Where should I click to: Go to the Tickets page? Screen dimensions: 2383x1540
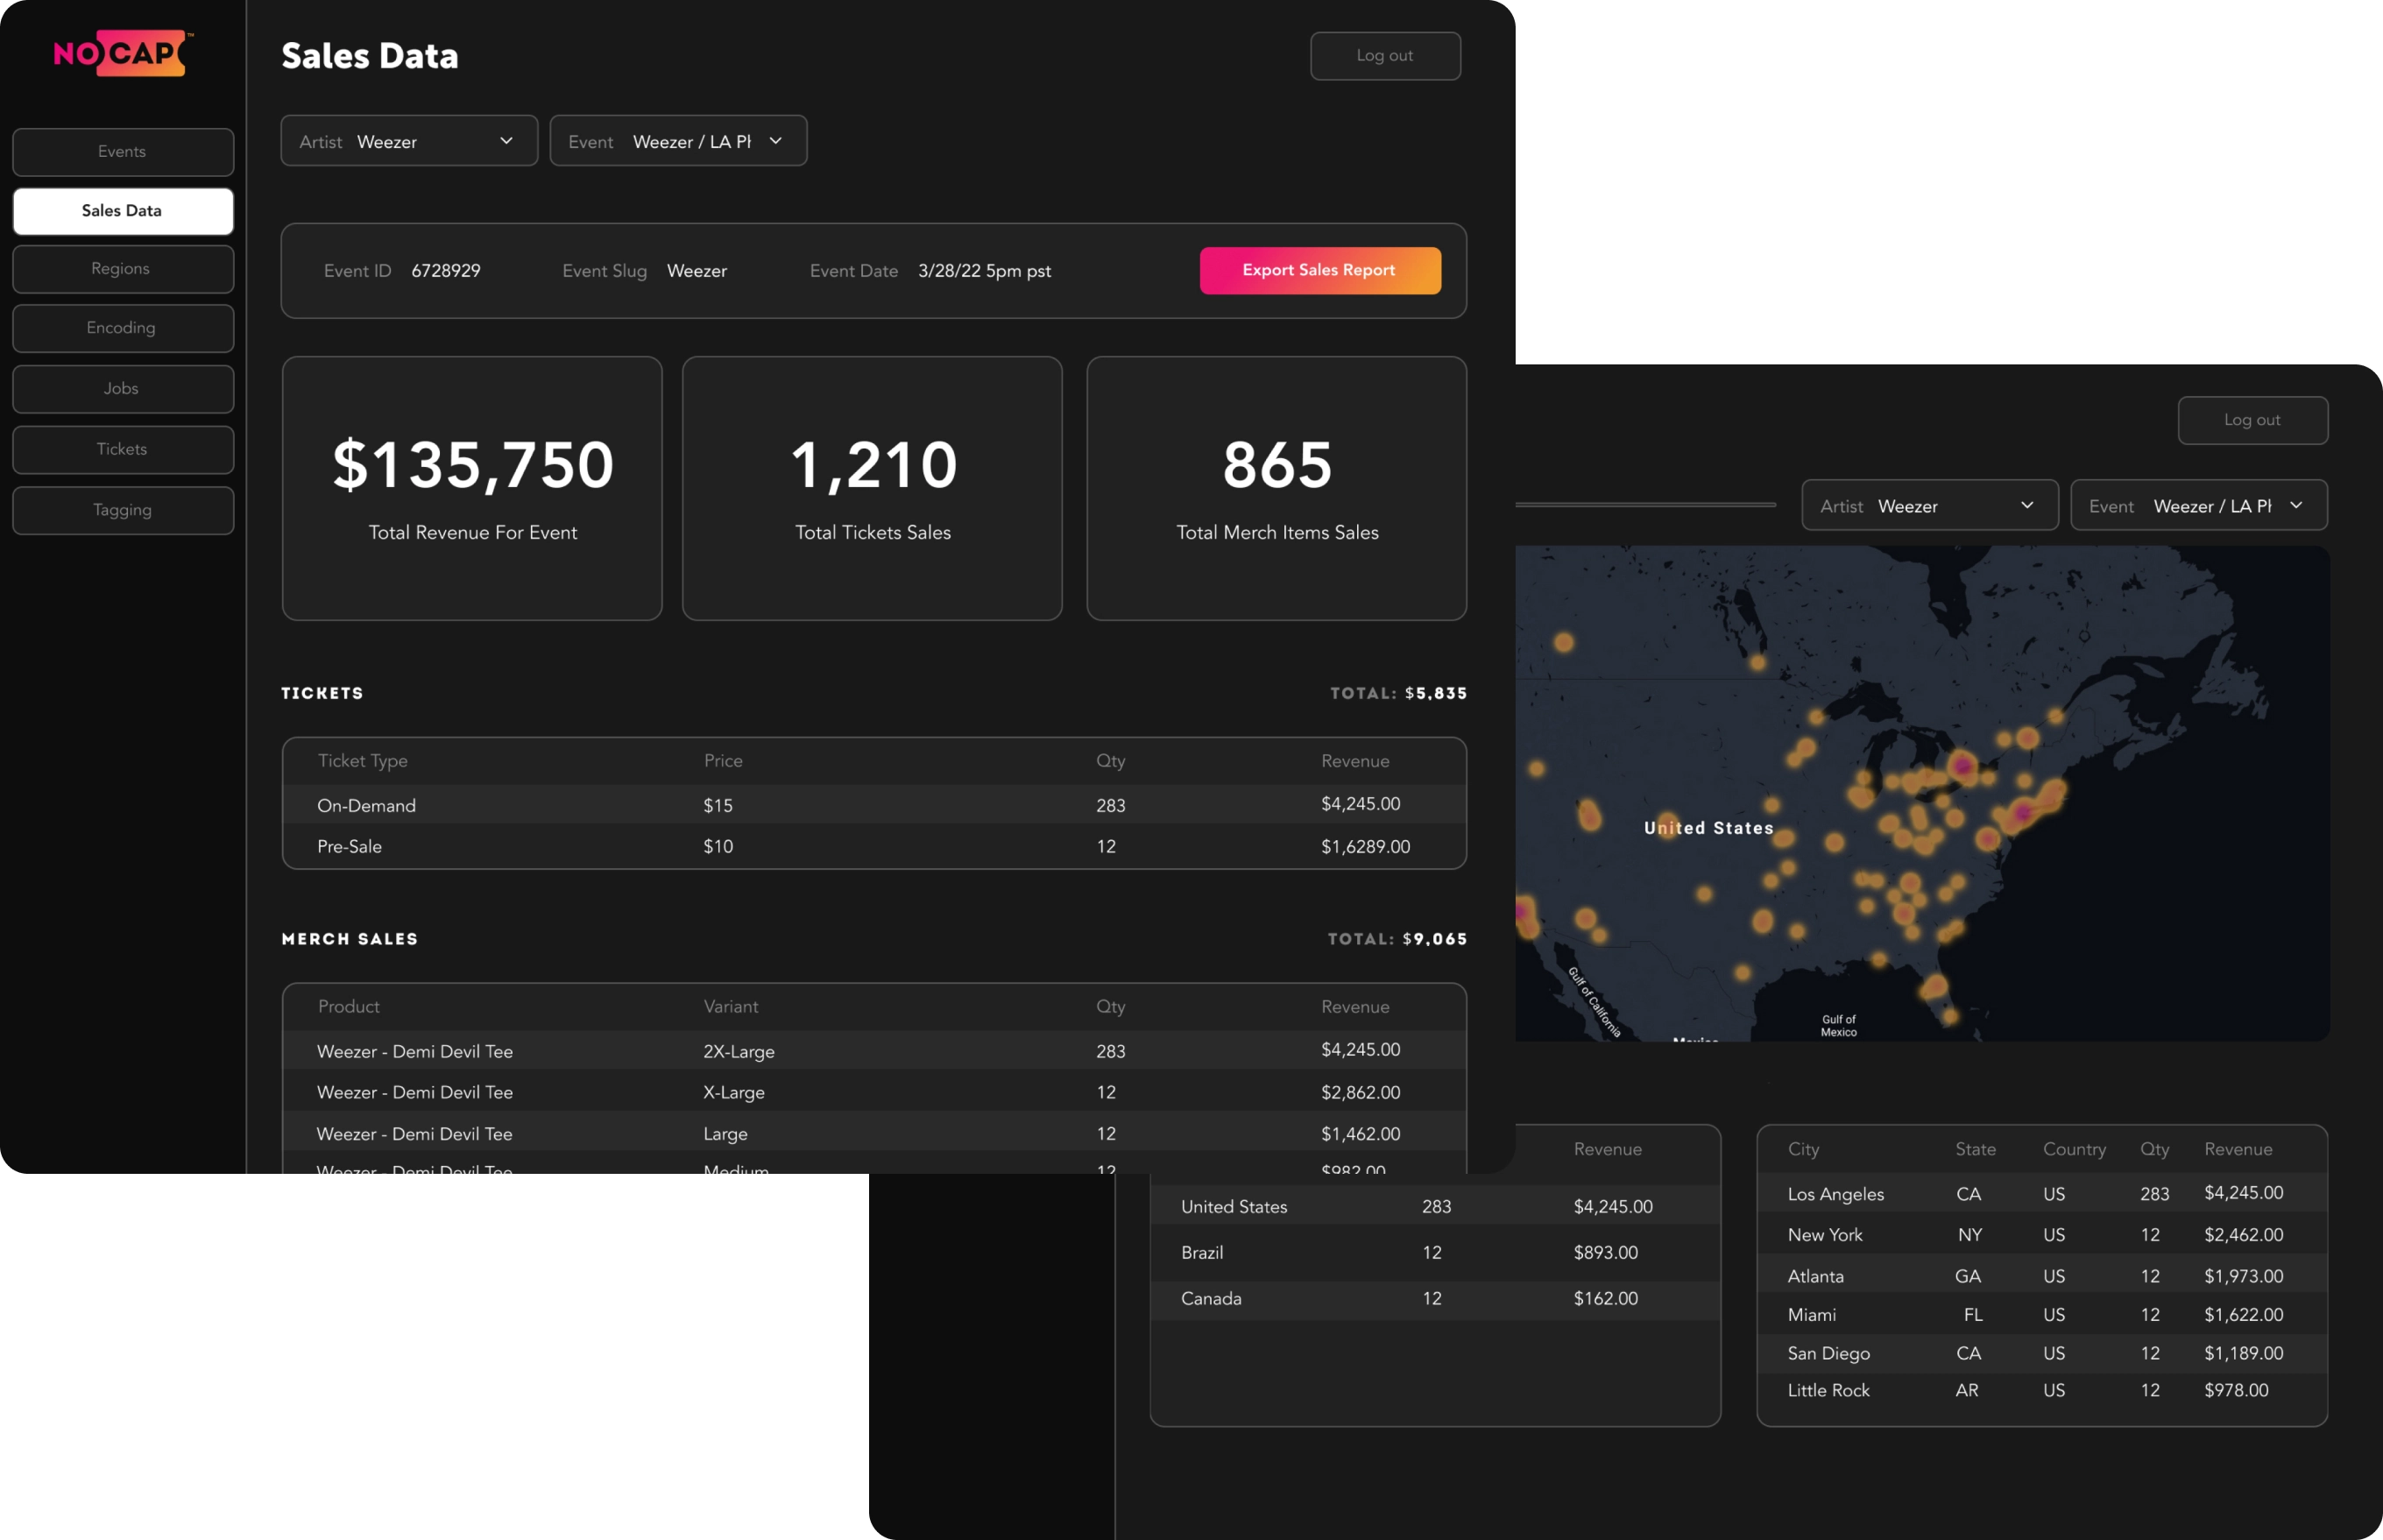(122, 449)
